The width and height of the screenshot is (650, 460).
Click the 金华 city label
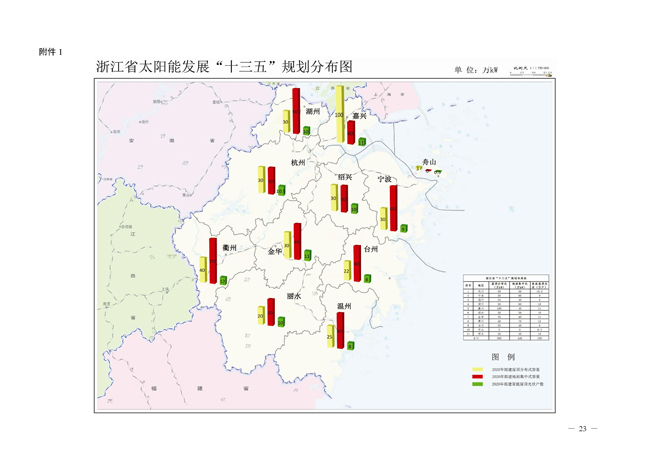[275, 252]
